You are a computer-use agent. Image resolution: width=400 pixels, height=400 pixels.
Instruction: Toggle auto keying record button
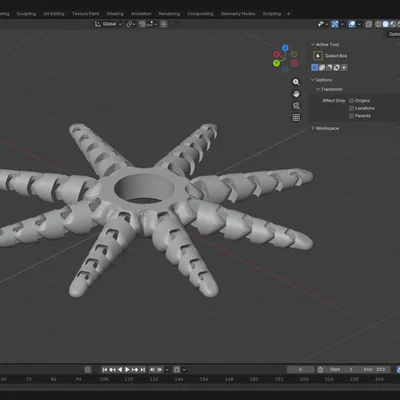click(x=88, y=369)
